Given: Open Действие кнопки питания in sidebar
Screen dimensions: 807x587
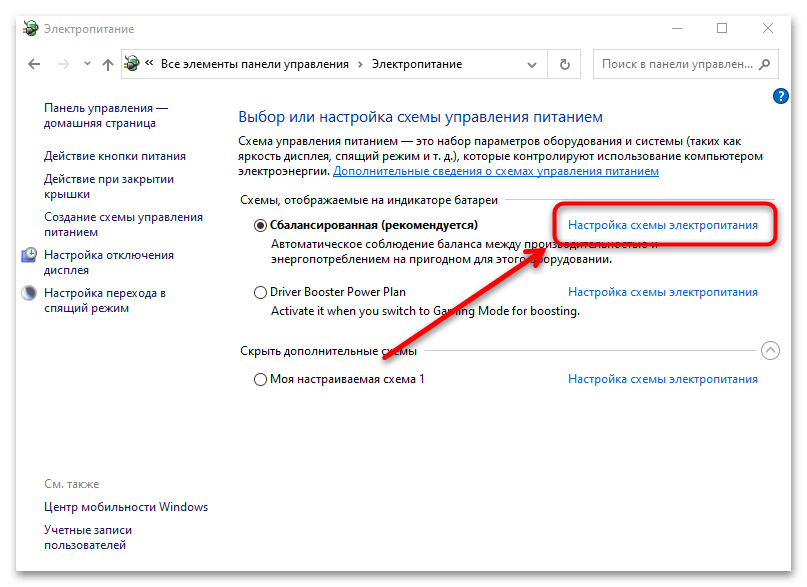Looking at the screenshot, I should click(x=114, y=156).
